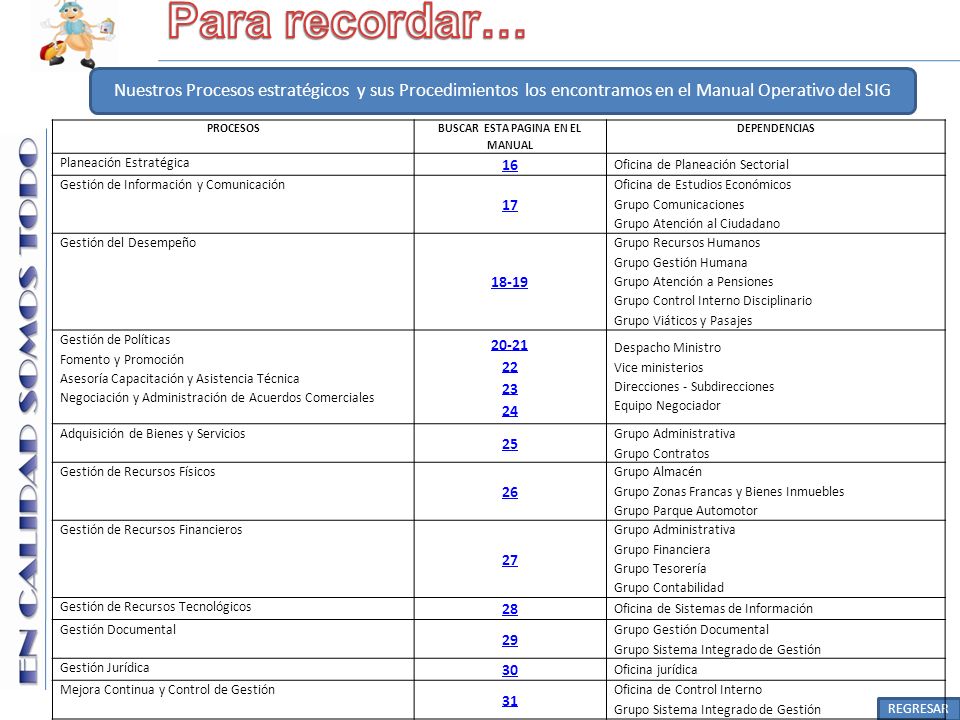The height and width of the screenshot is (720, 960).
Task: Click the ant mascot image
Action: [x=77, y=34]
